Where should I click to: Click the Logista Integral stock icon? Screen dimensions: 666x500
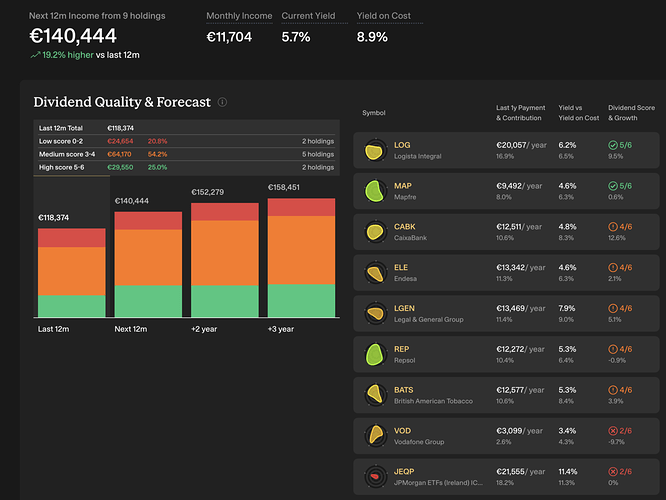(374, 151)
